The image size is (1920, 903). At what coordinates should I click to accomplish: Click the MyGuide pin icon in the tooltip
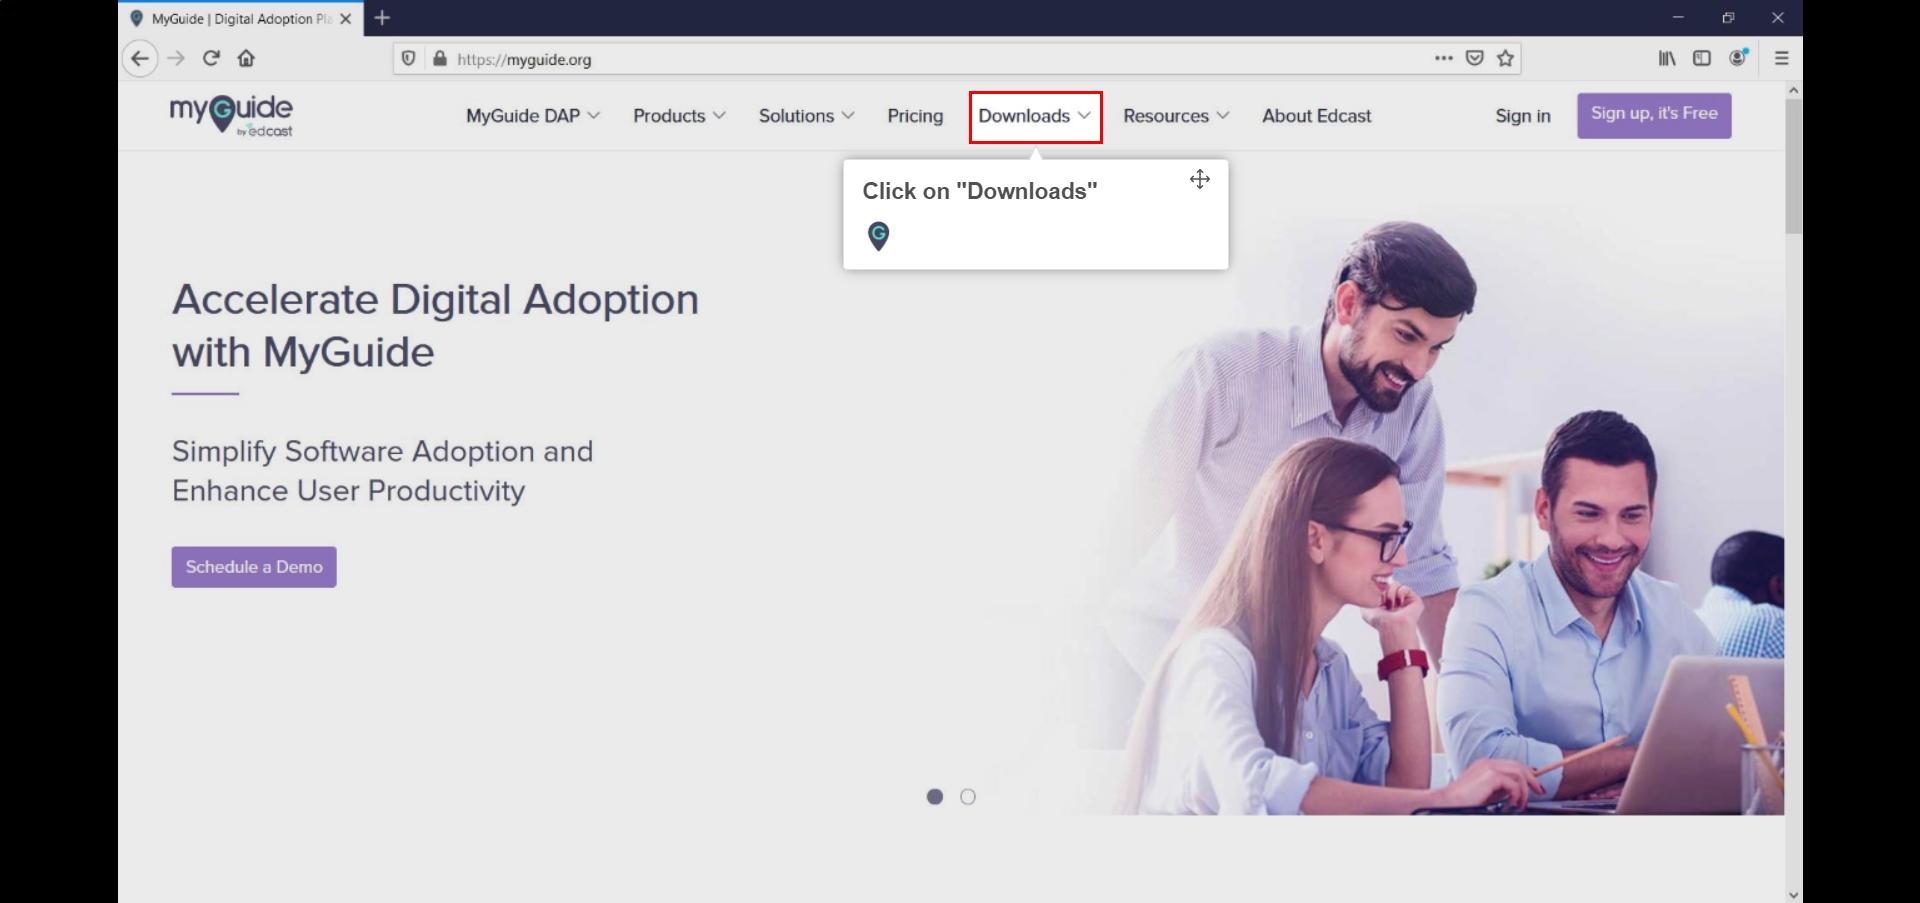point(878,236)
